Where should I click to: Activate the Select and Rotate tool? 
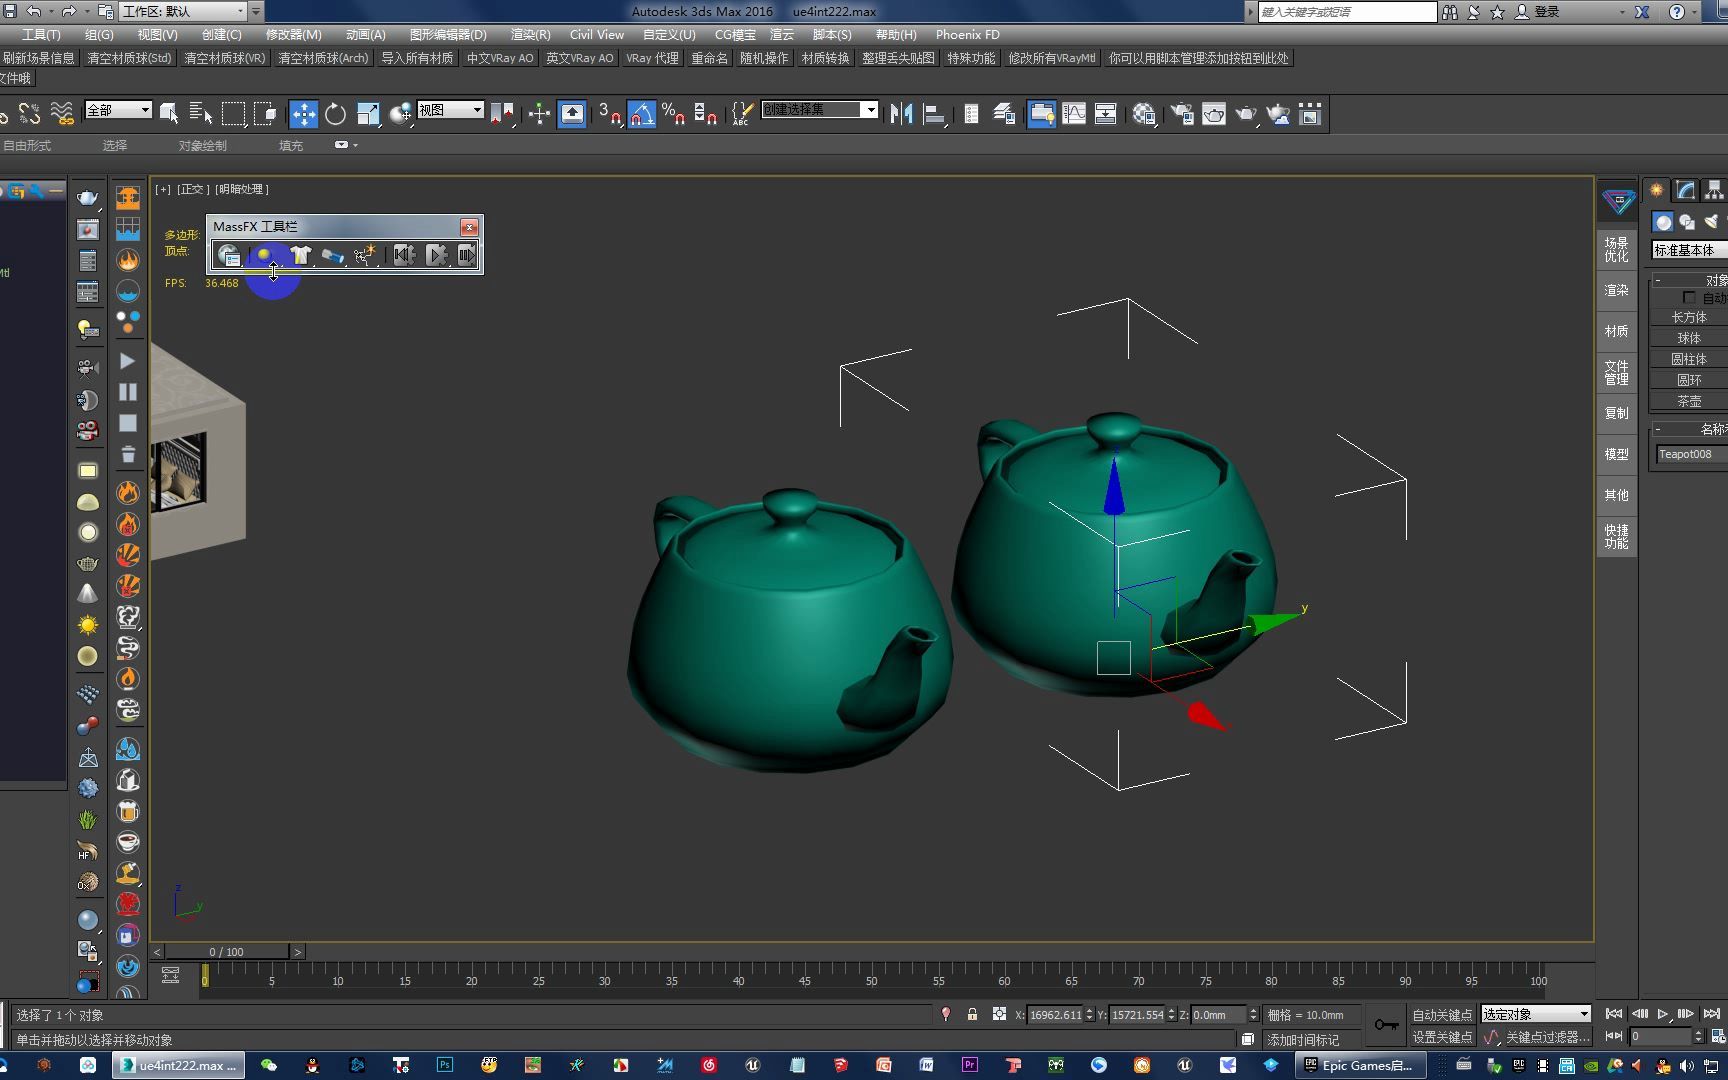point(336,114)
